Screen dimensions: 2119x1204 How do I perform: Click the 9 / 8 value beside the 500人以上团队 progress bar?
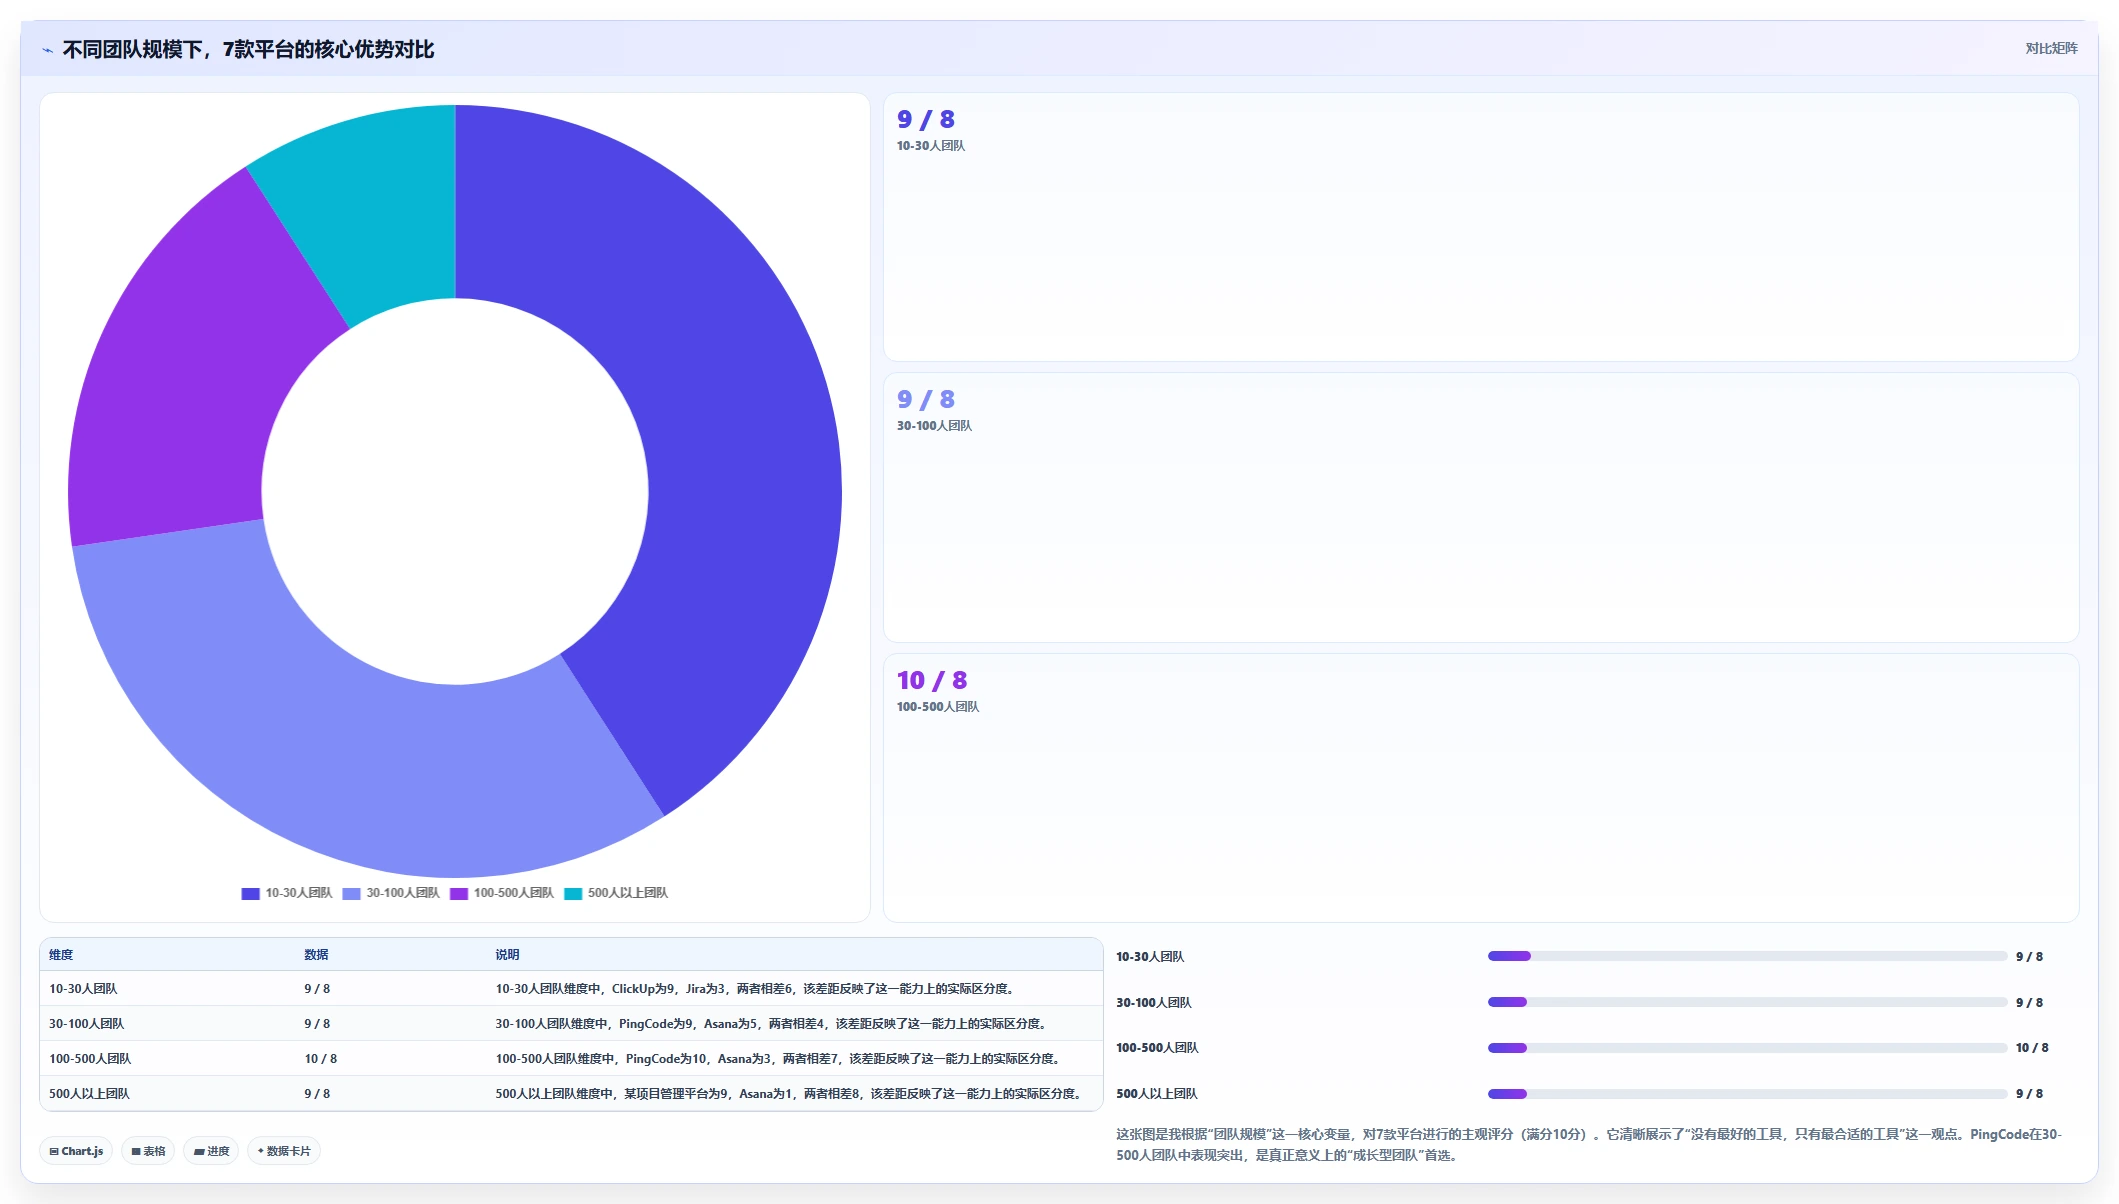coord(2029,1094)
